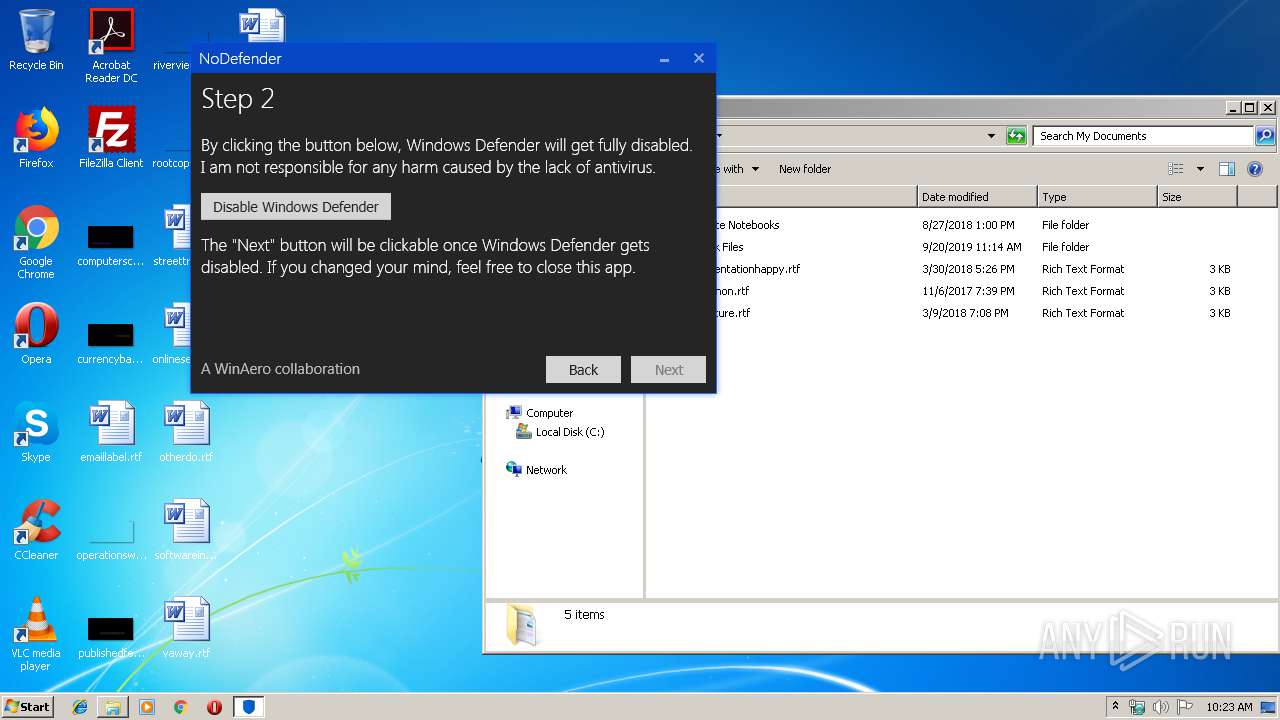Image resolution: width=1280 pixels, height=720 pixels.
Task: Sort by Size column header
Action: 1197,197
